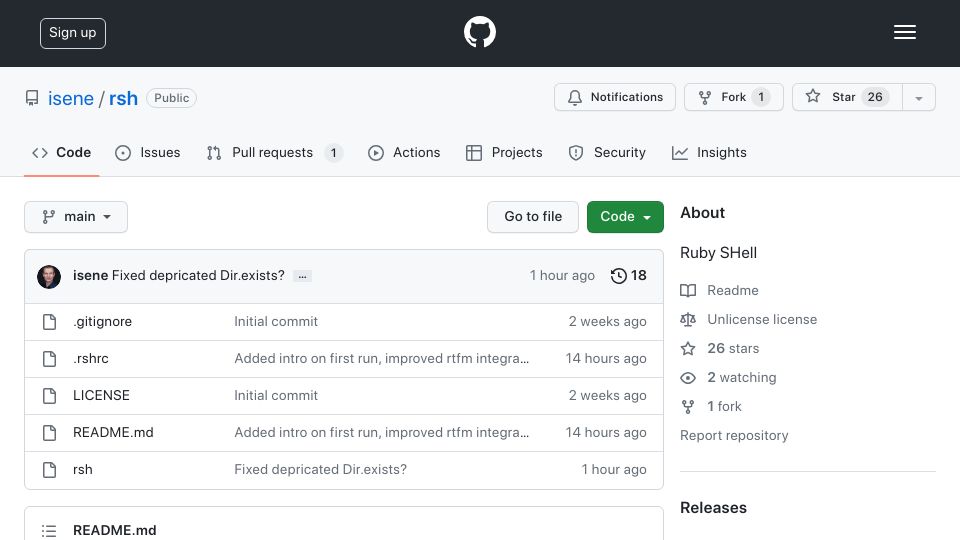The width and height of the screenshot is (960, 540).
Task: Click Readme link in About section
Action: (733, 290)
